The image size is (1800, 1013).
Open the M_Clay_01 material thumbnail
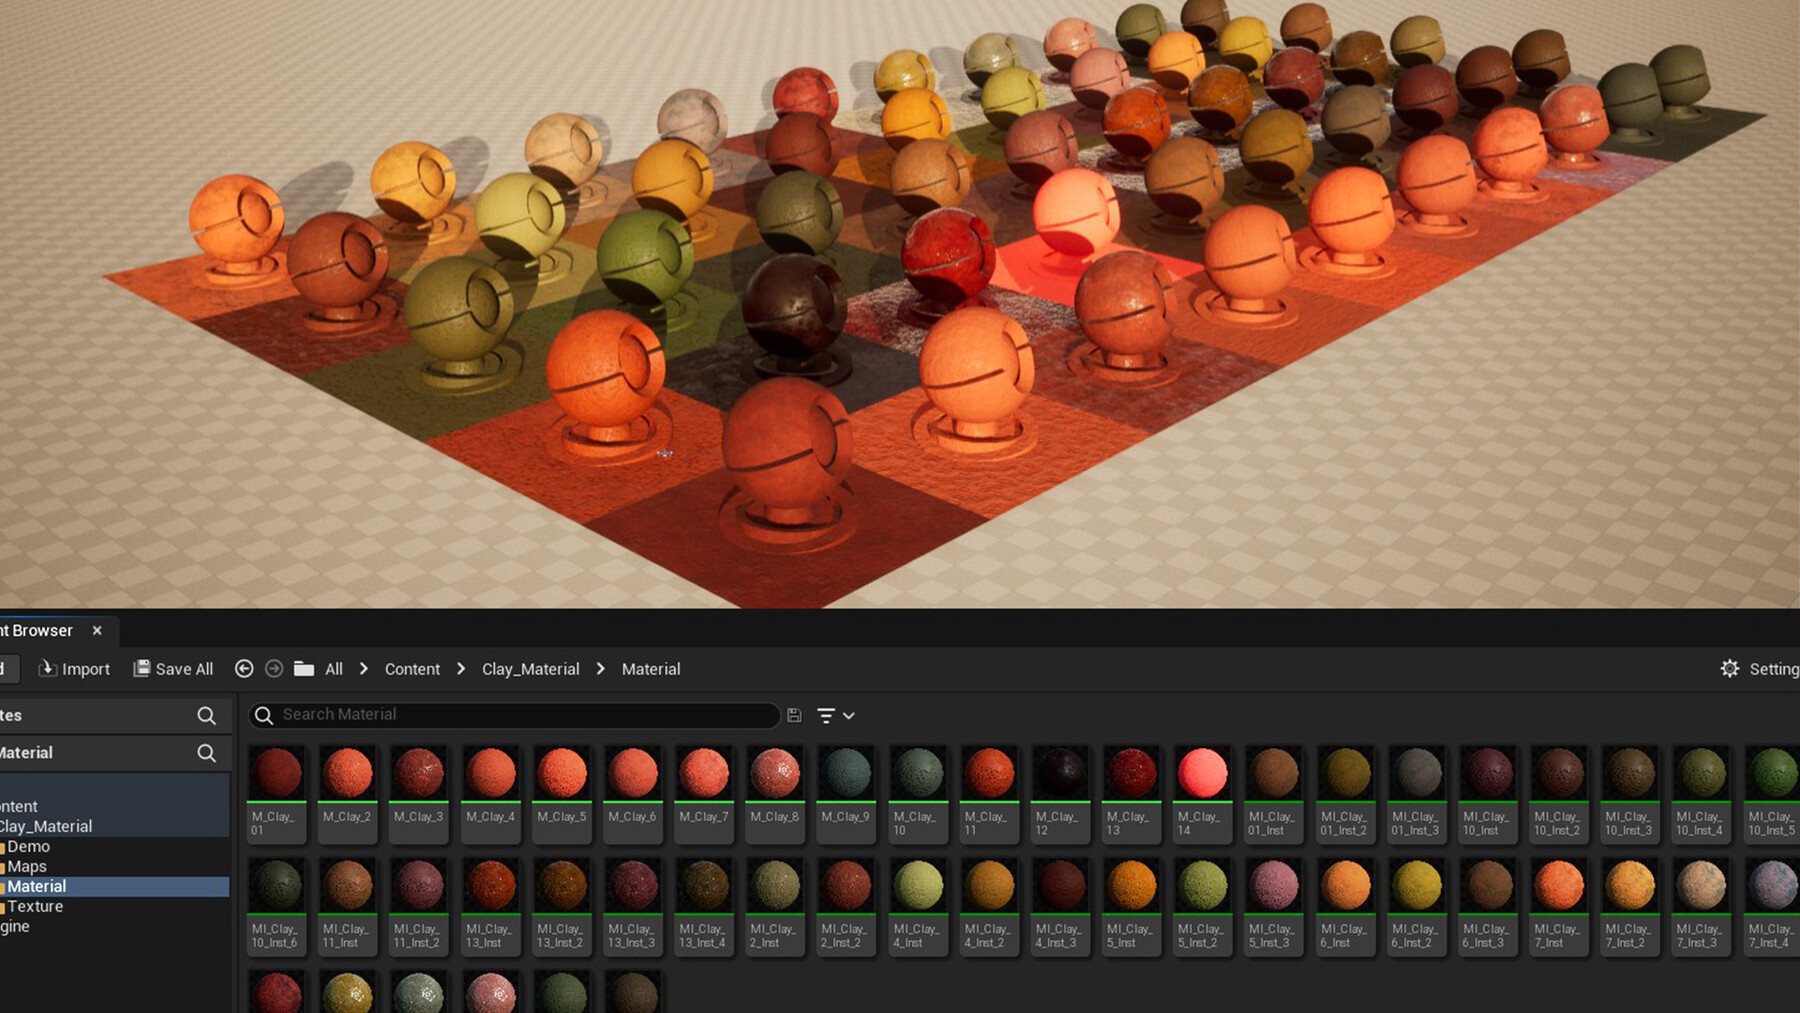(276, 771)
